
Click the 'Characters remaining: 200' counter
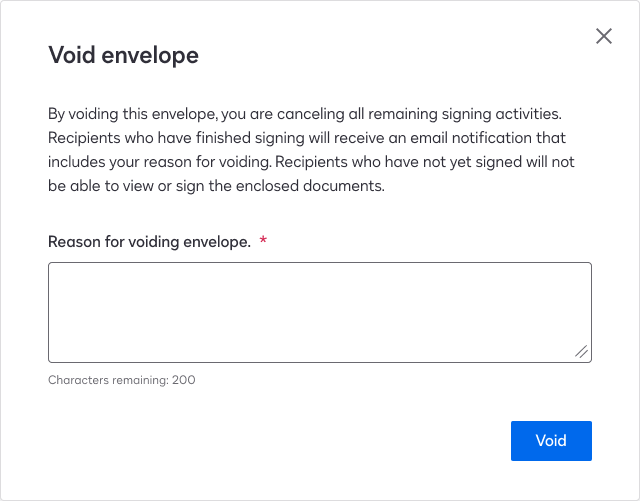pos(122,380)
